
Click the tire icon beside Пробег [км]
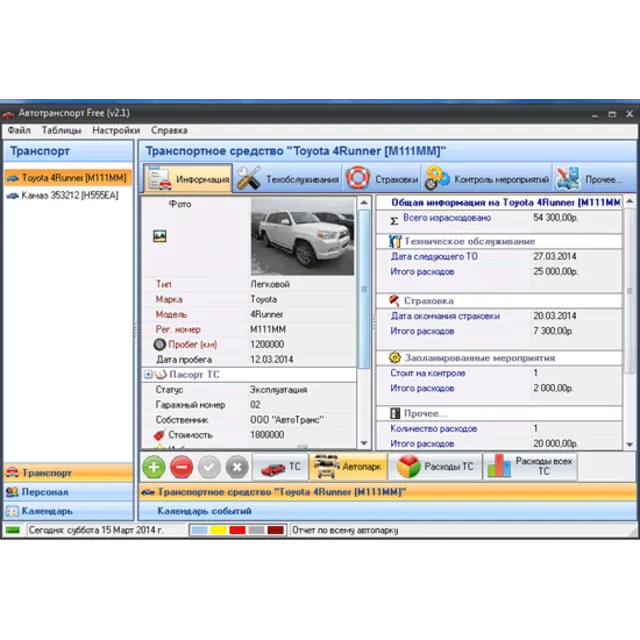[160, 344]
